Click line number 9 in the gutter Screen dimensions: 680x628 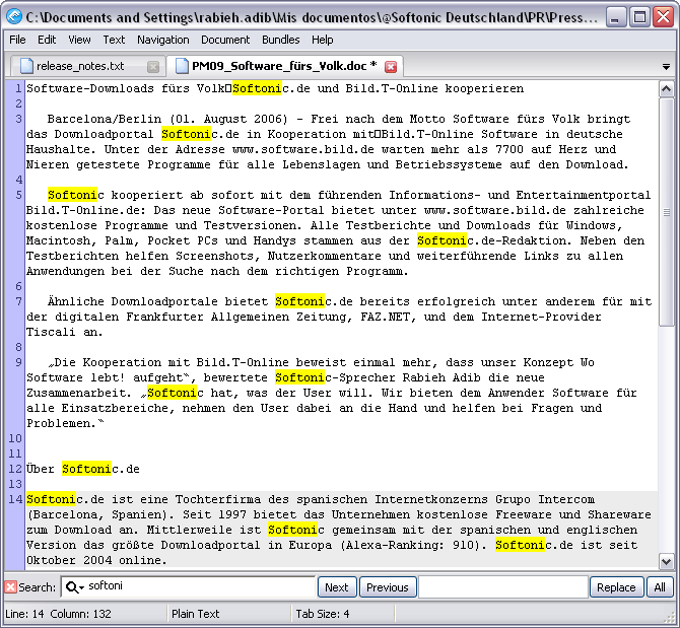(x=18, y=362)
